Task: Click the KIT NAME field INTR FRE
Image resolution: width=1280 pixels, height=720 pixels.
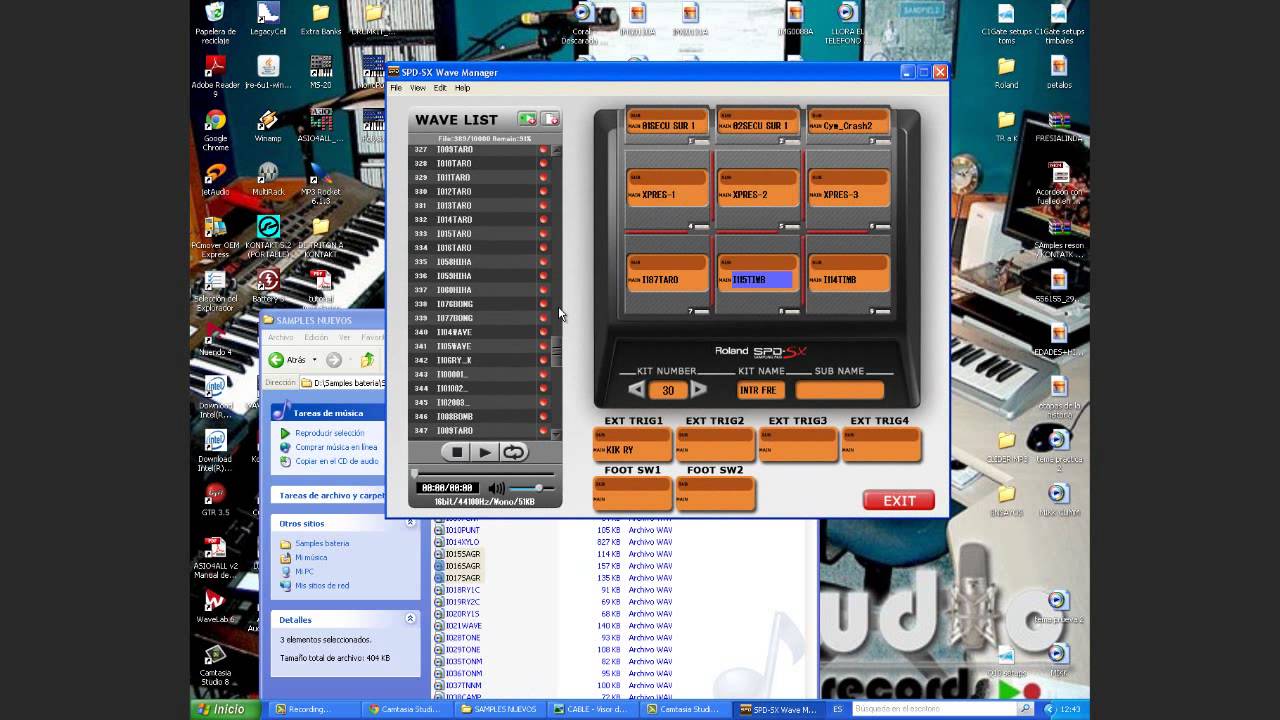Action: (760, 390)
